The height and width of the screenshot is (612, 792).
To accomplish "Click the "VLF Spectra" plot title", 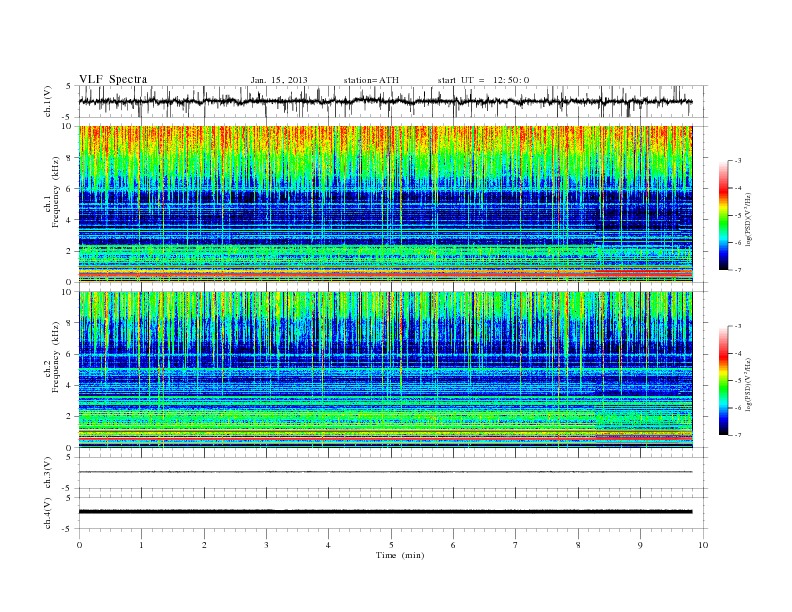I will pos(113,79).
